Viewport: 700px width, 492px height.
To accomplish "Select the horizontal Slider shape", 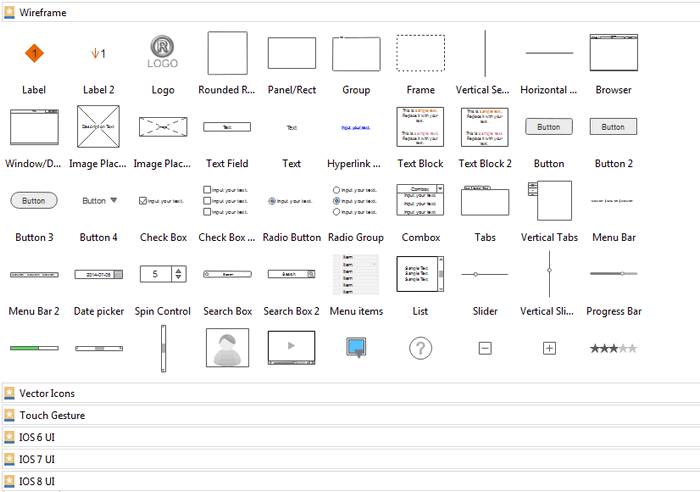I will (x=485, y=274).
